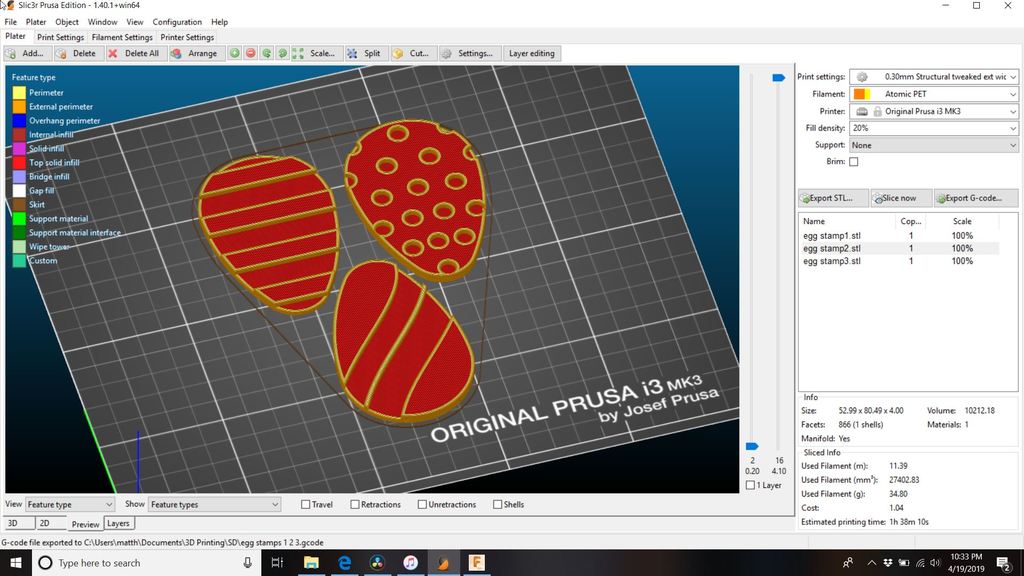1024x576 pixels.
Task: Open object Settings... from toolbar
Action: pos(469,54)
